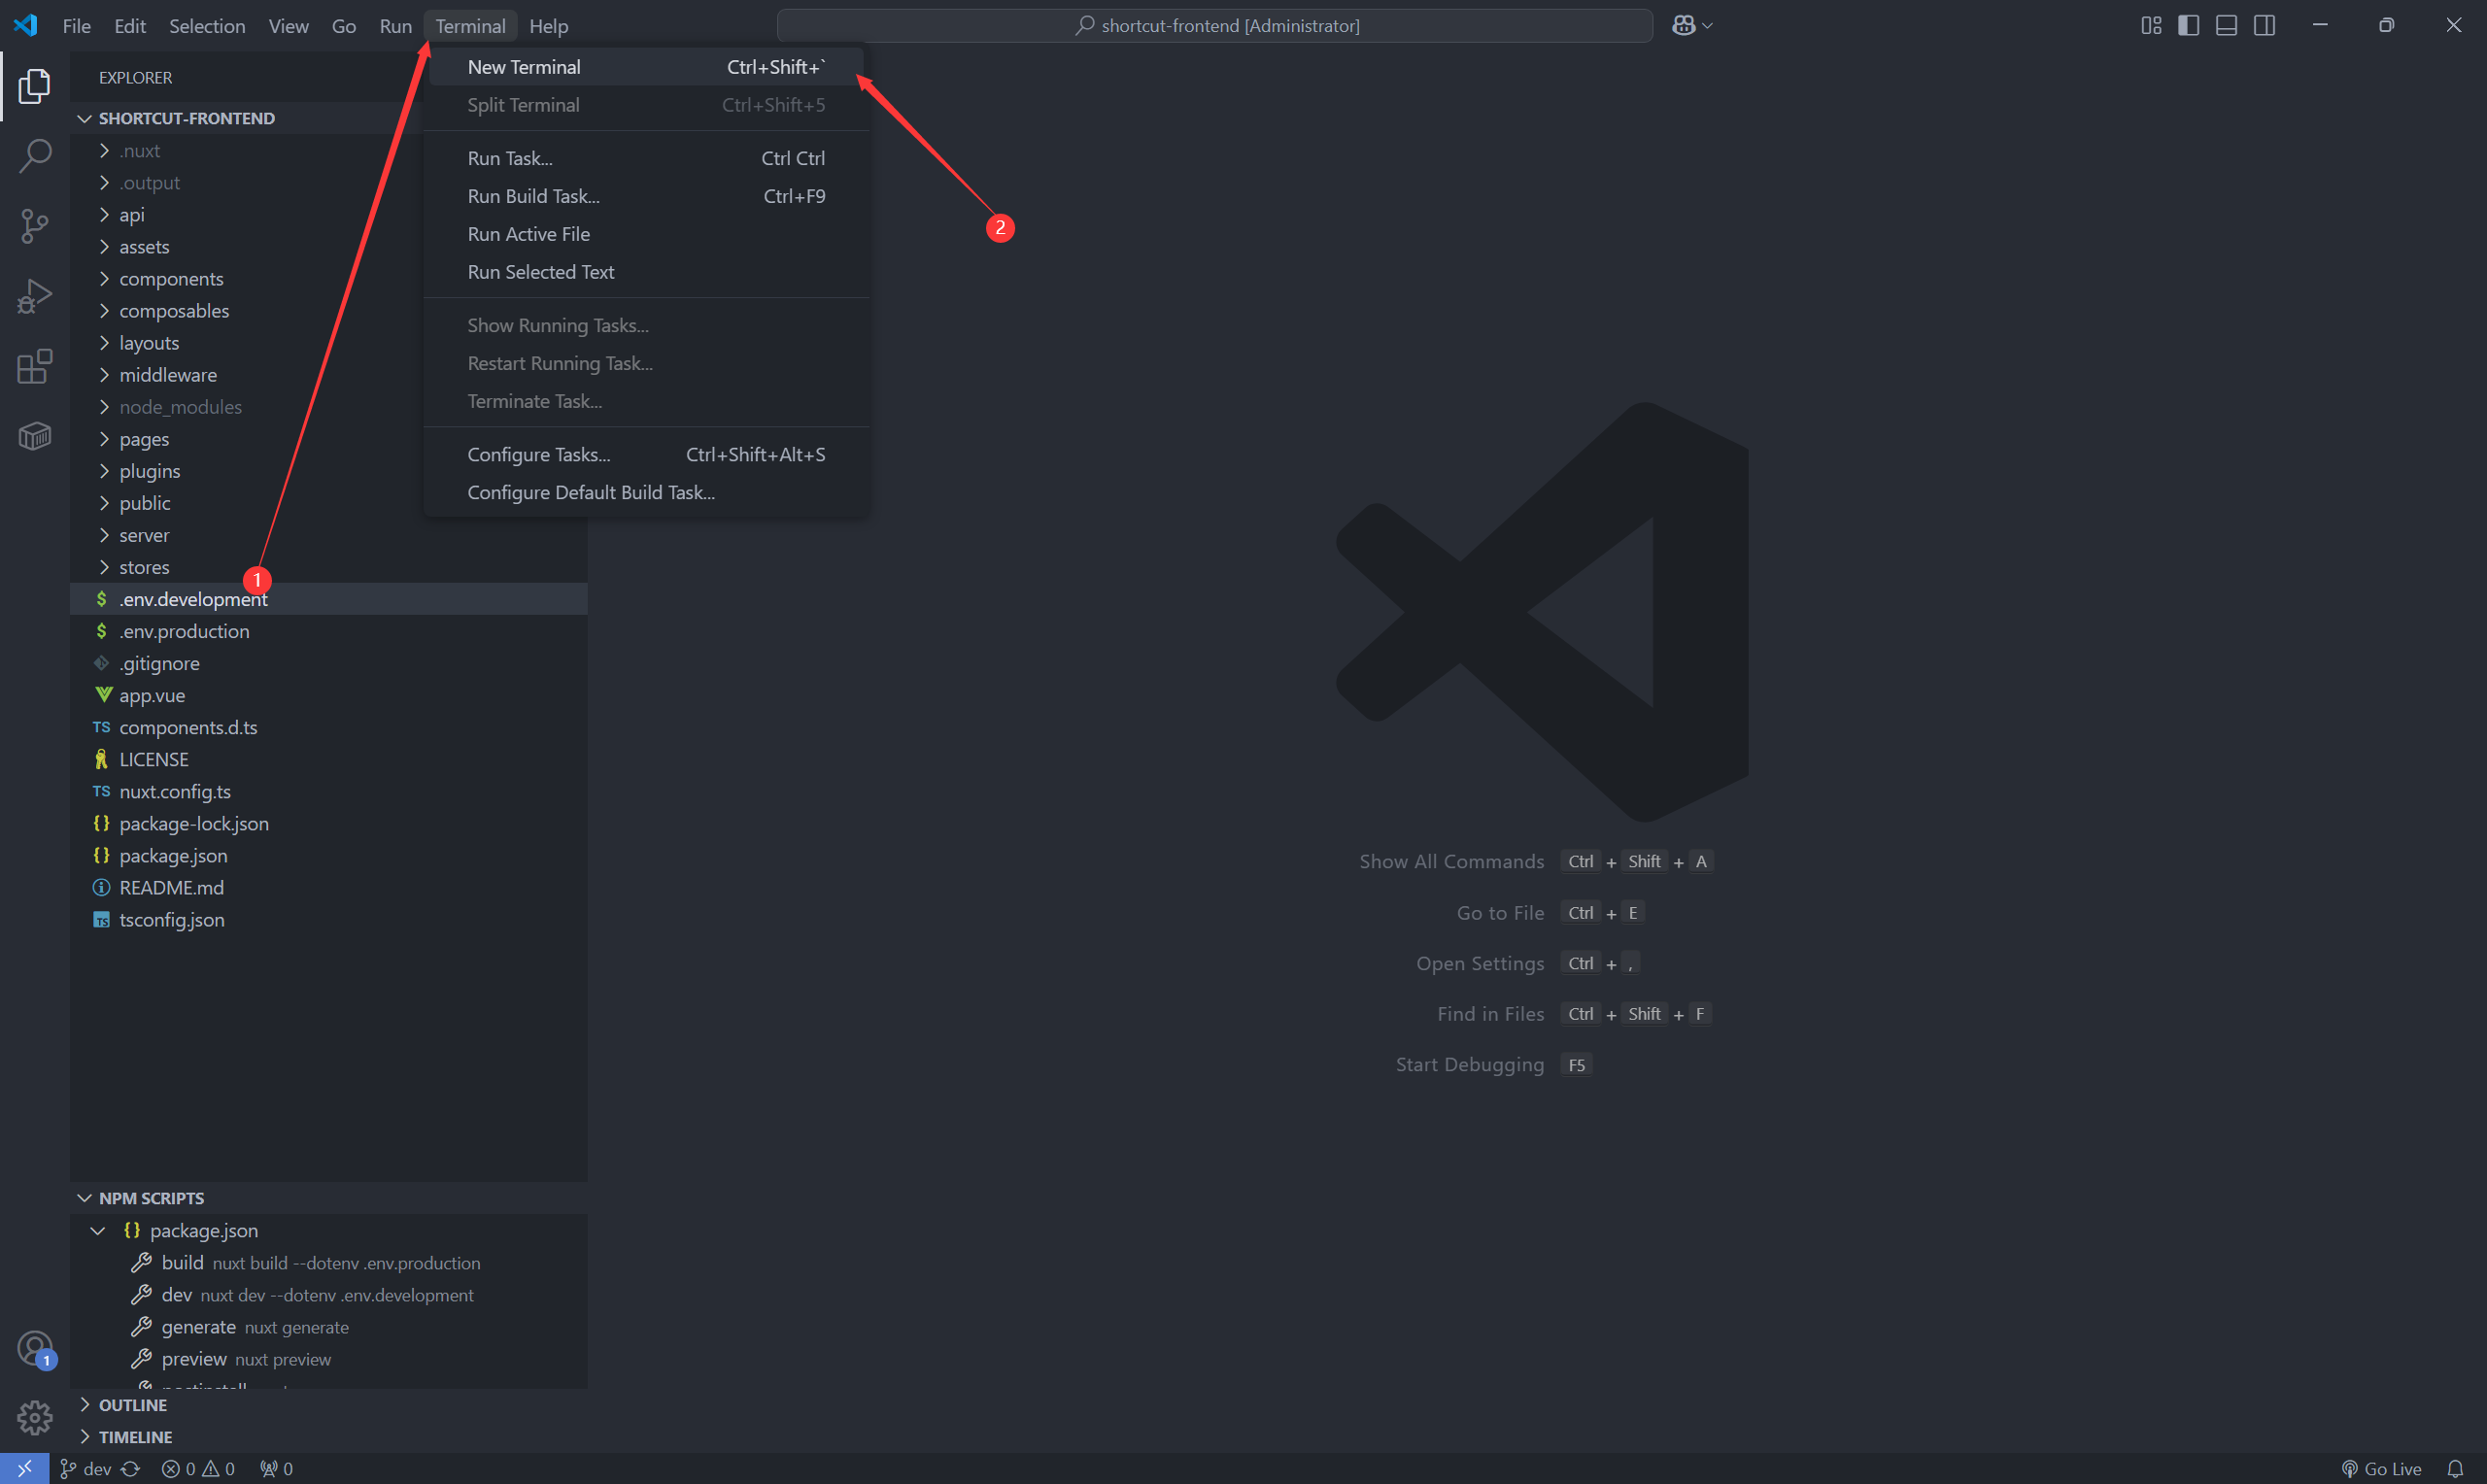Click the wrench icon of dev script
2487x1484 pixels.
point(141,1295)
